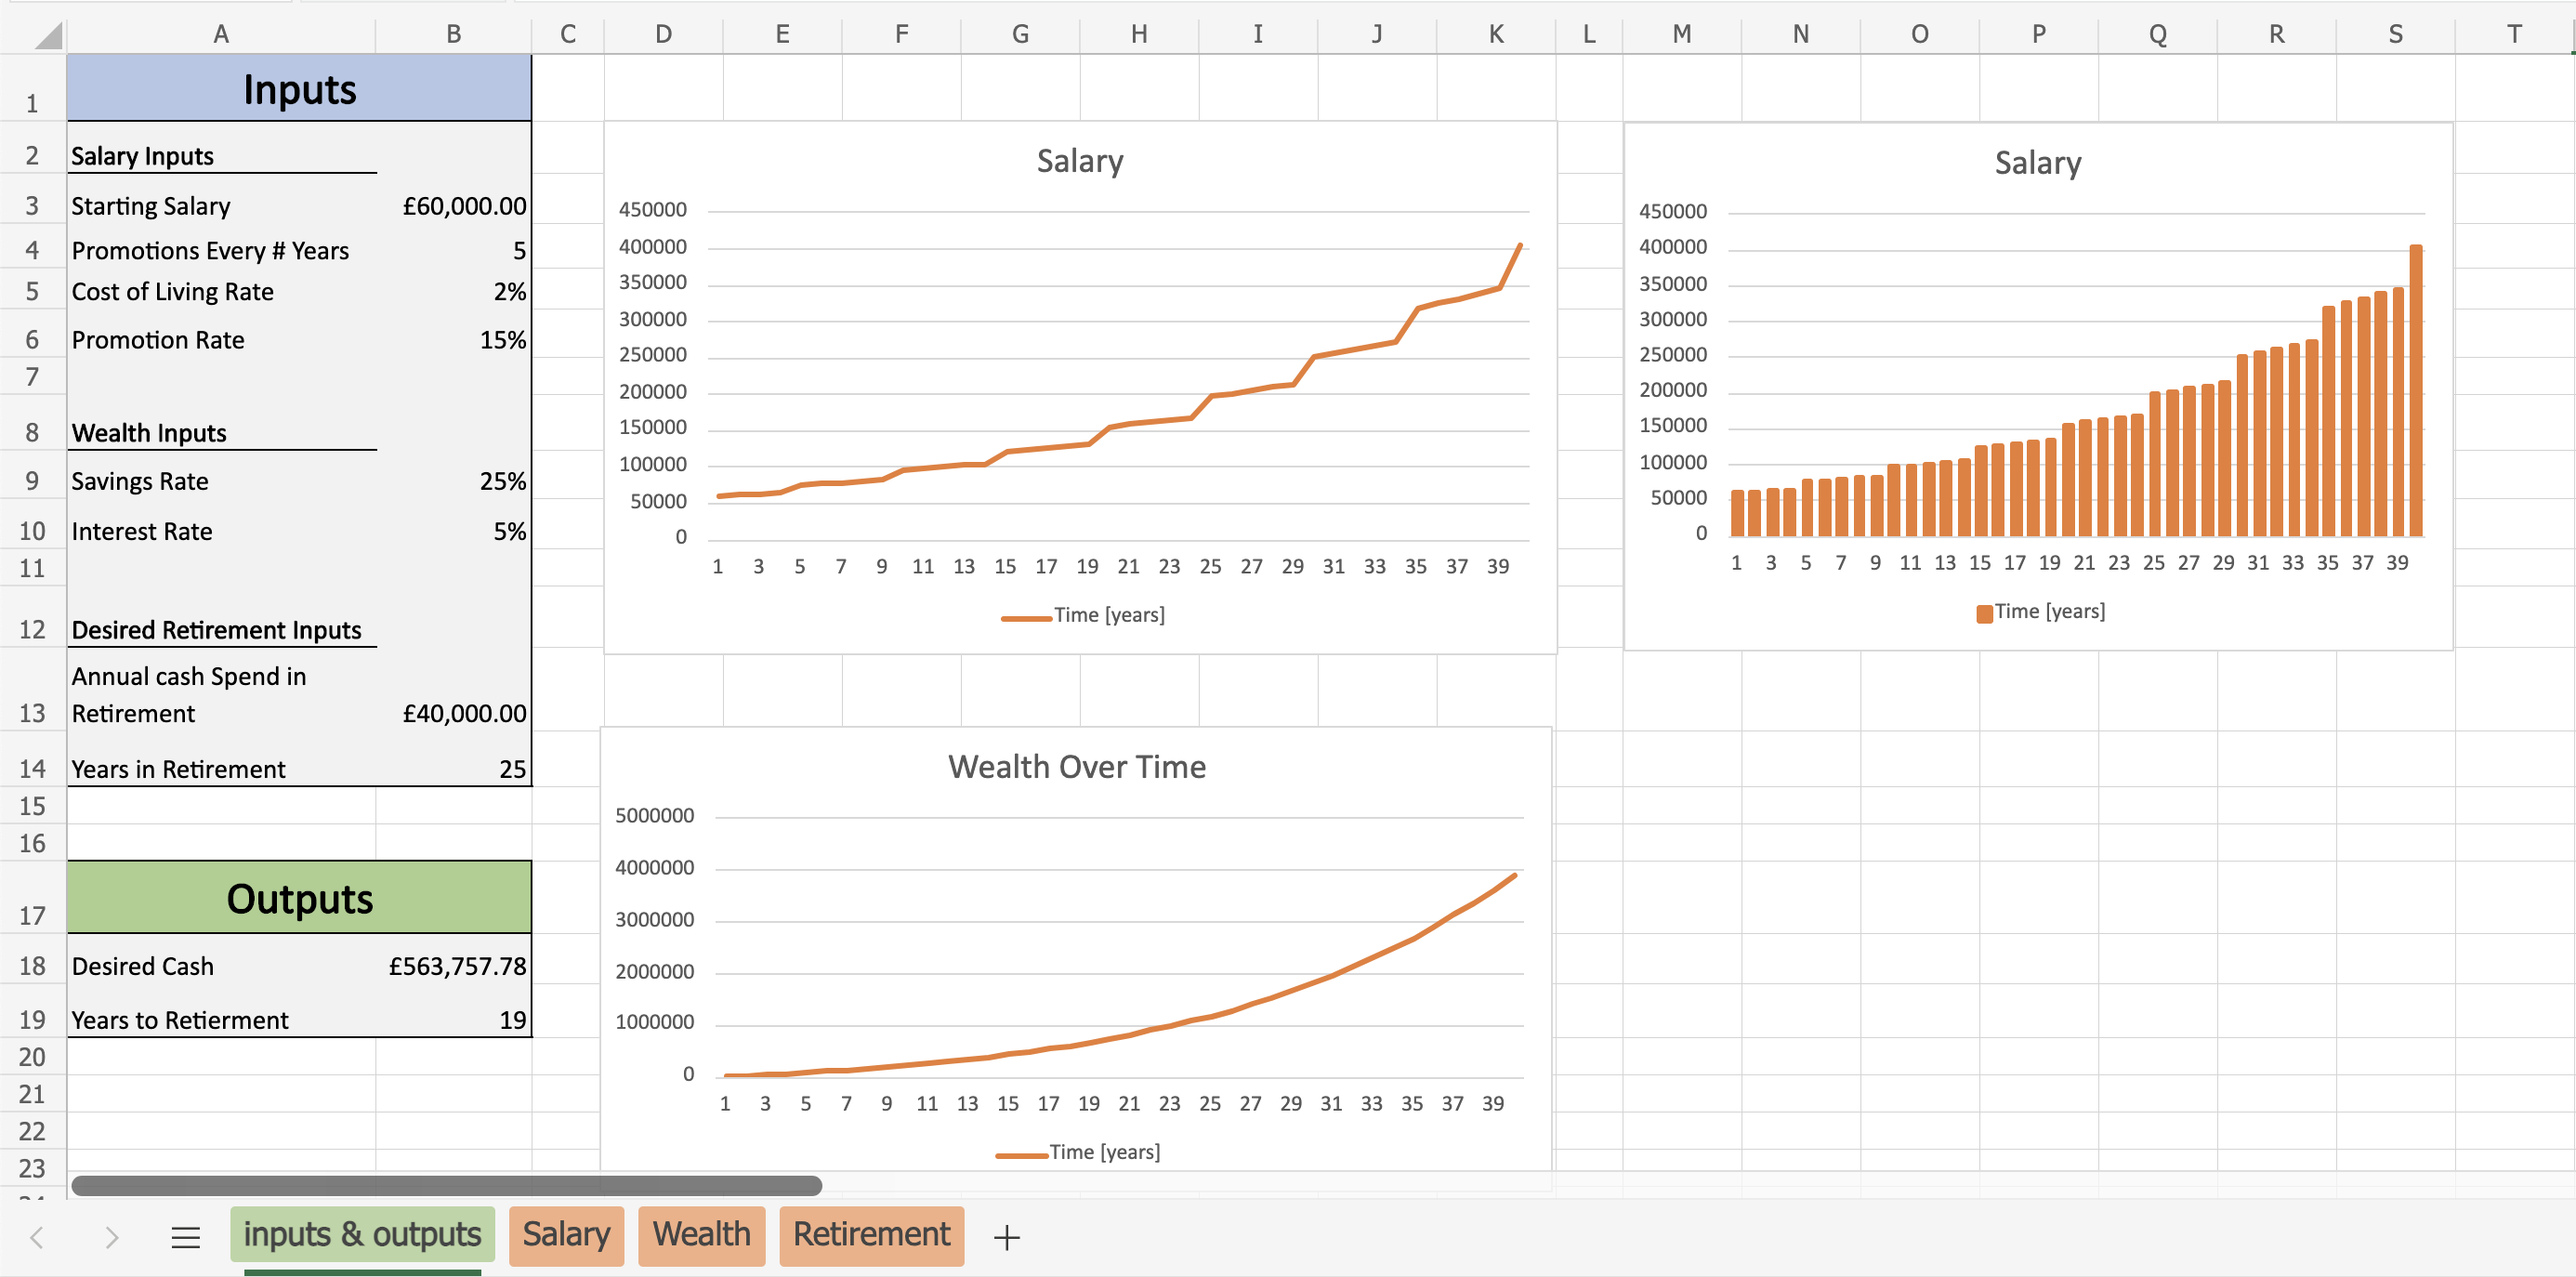Select the Salary sheet tab
This screenshot has width=2576, height=1277.
[567, 1236]
